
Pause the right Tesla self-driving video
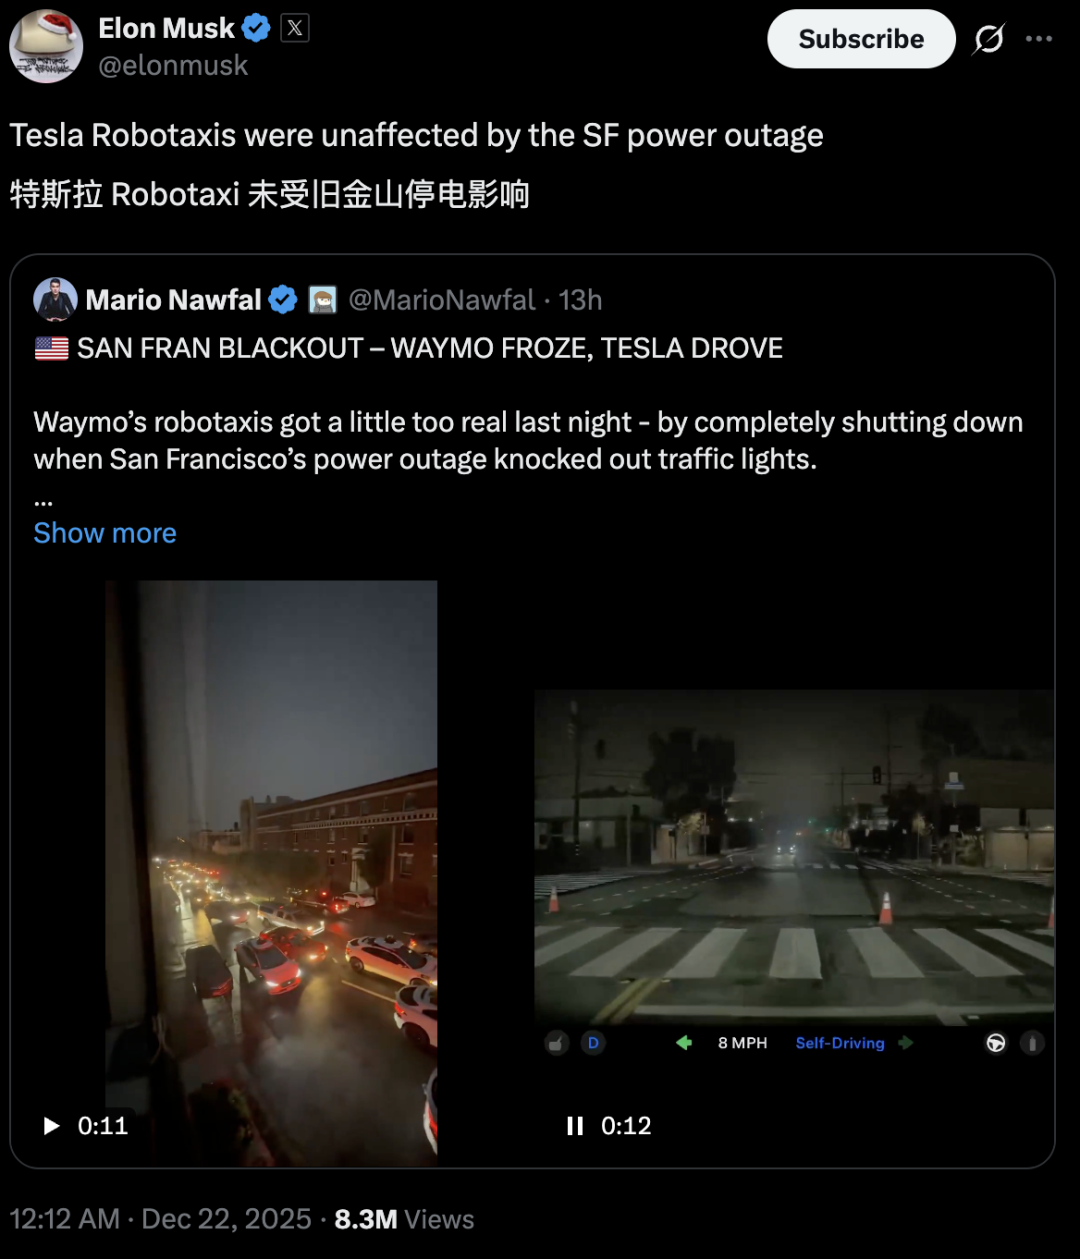[575, 1126]
